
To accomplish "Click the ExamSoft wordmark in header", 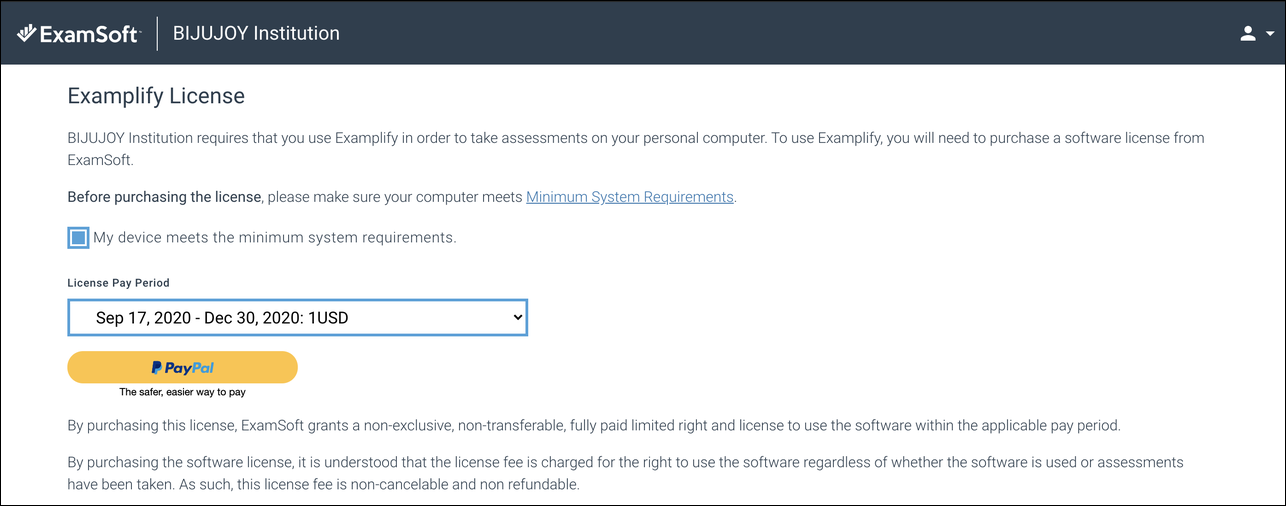I will (90, 34).
